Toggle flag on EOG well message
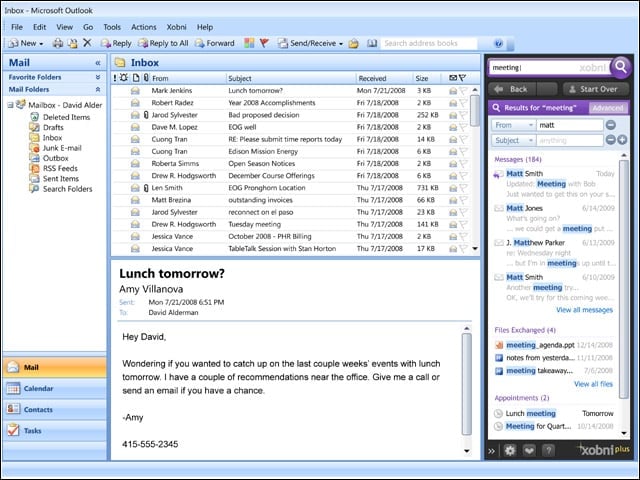This screenshot has width=640, height=480. (463, 127)
